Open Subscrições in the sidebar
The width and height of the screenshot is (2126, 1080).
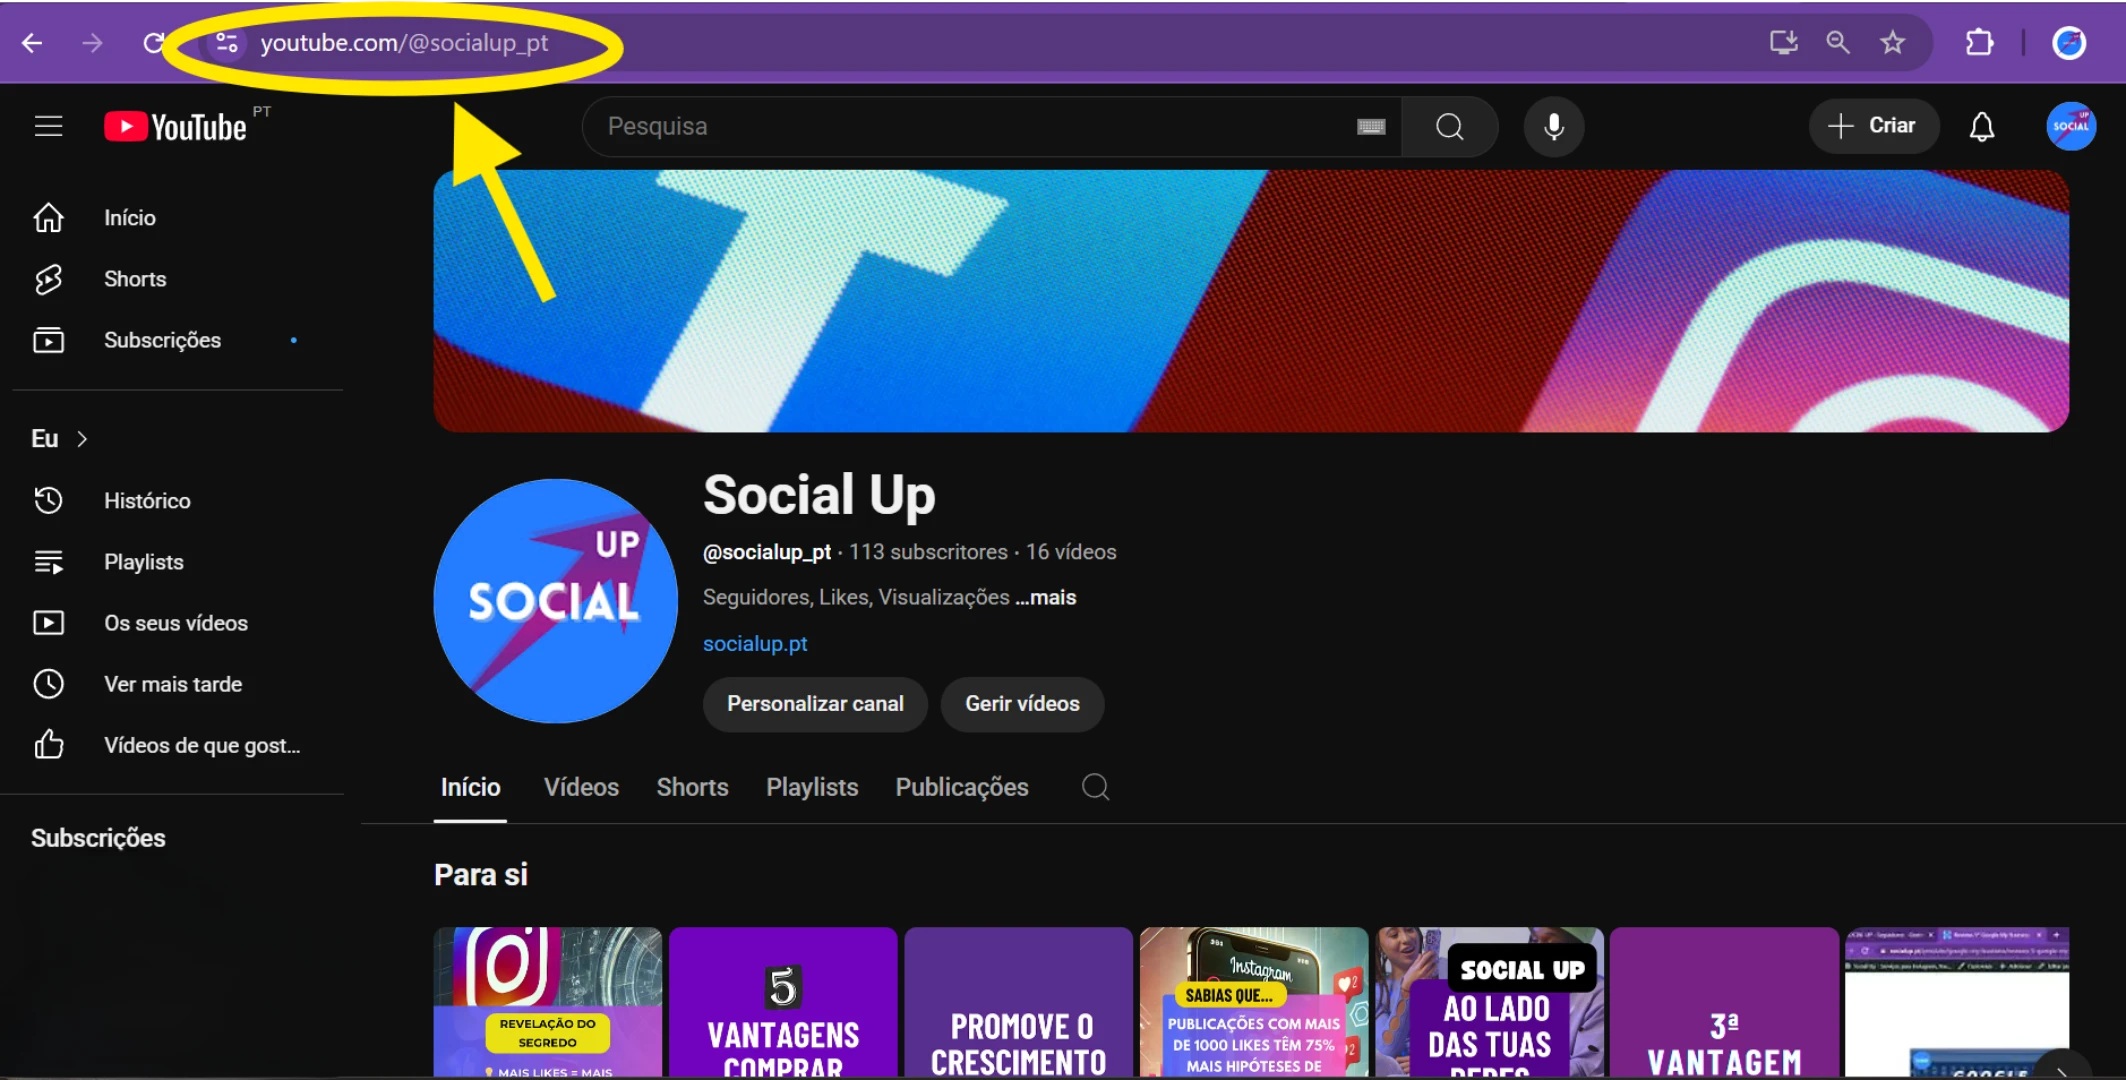click(176, 340)
